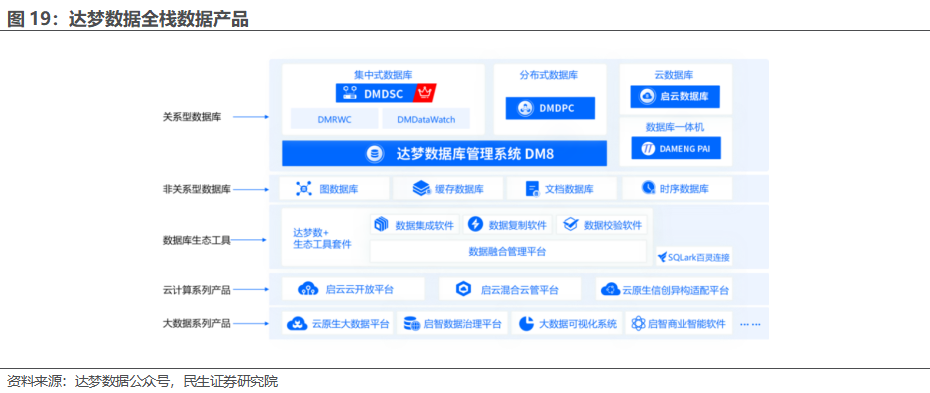Viewport: 930px width, 393px height.
Task: Click the 非关系型数据库 row label
Action: point(196,189)
